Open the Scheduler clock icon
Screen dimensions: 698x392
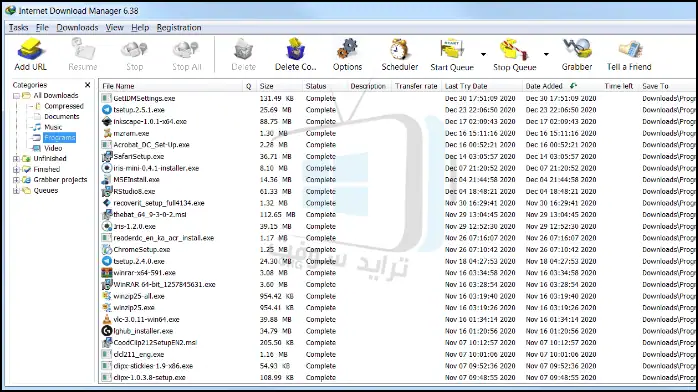[399, 49]
